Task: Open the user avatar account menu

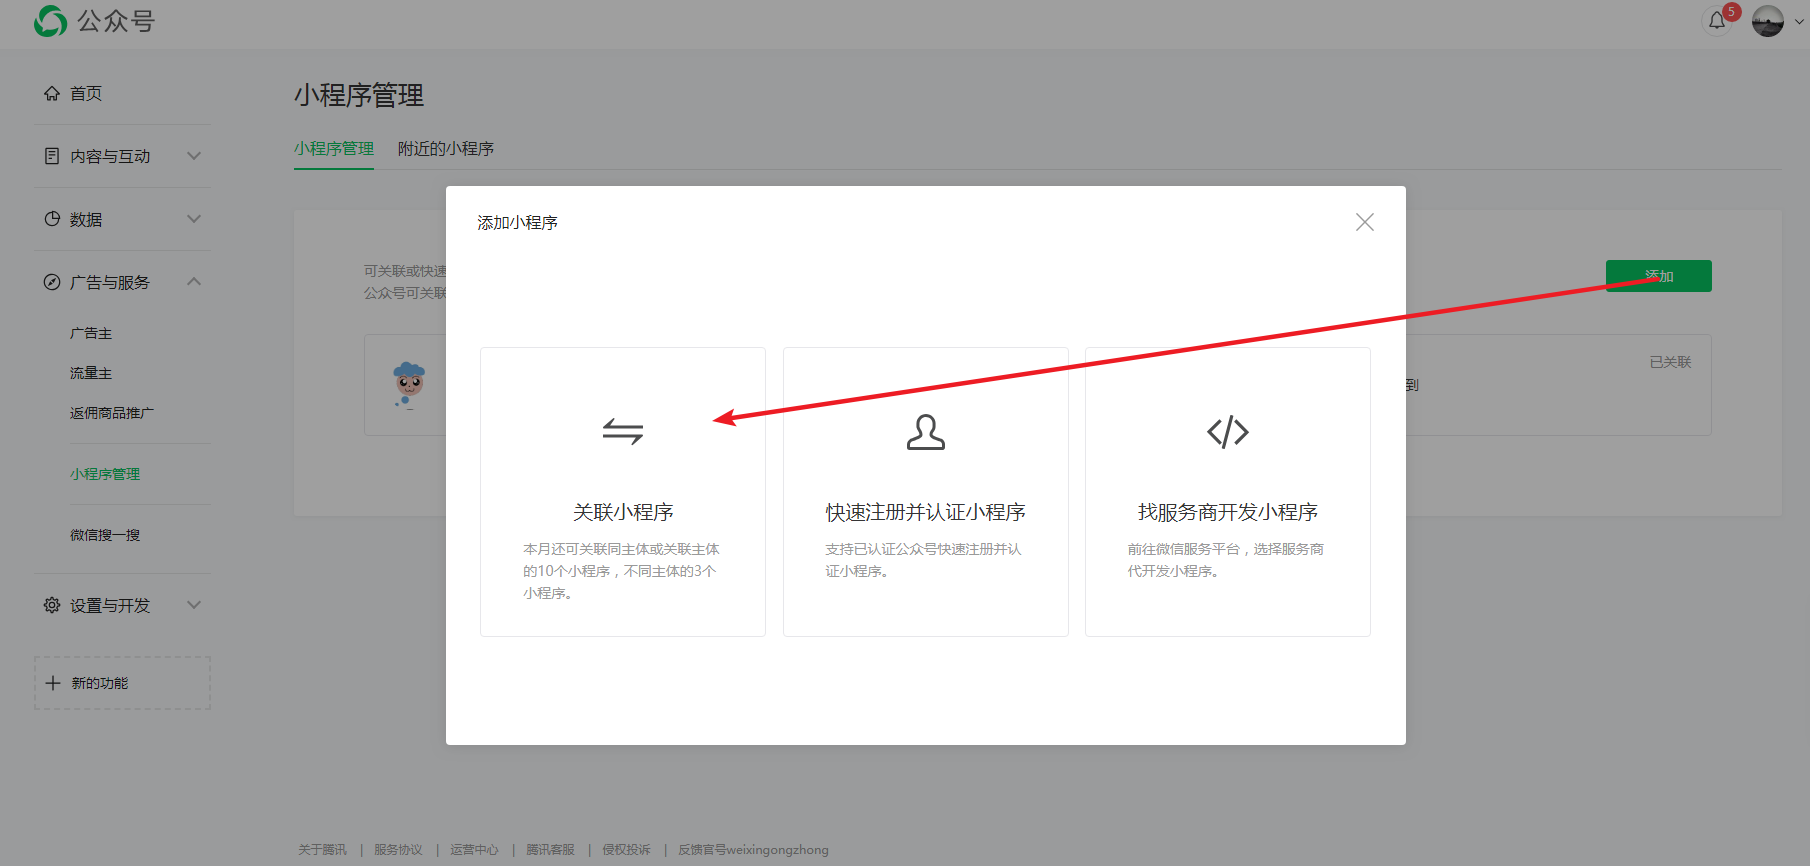Action: (x=1767, y=21)
